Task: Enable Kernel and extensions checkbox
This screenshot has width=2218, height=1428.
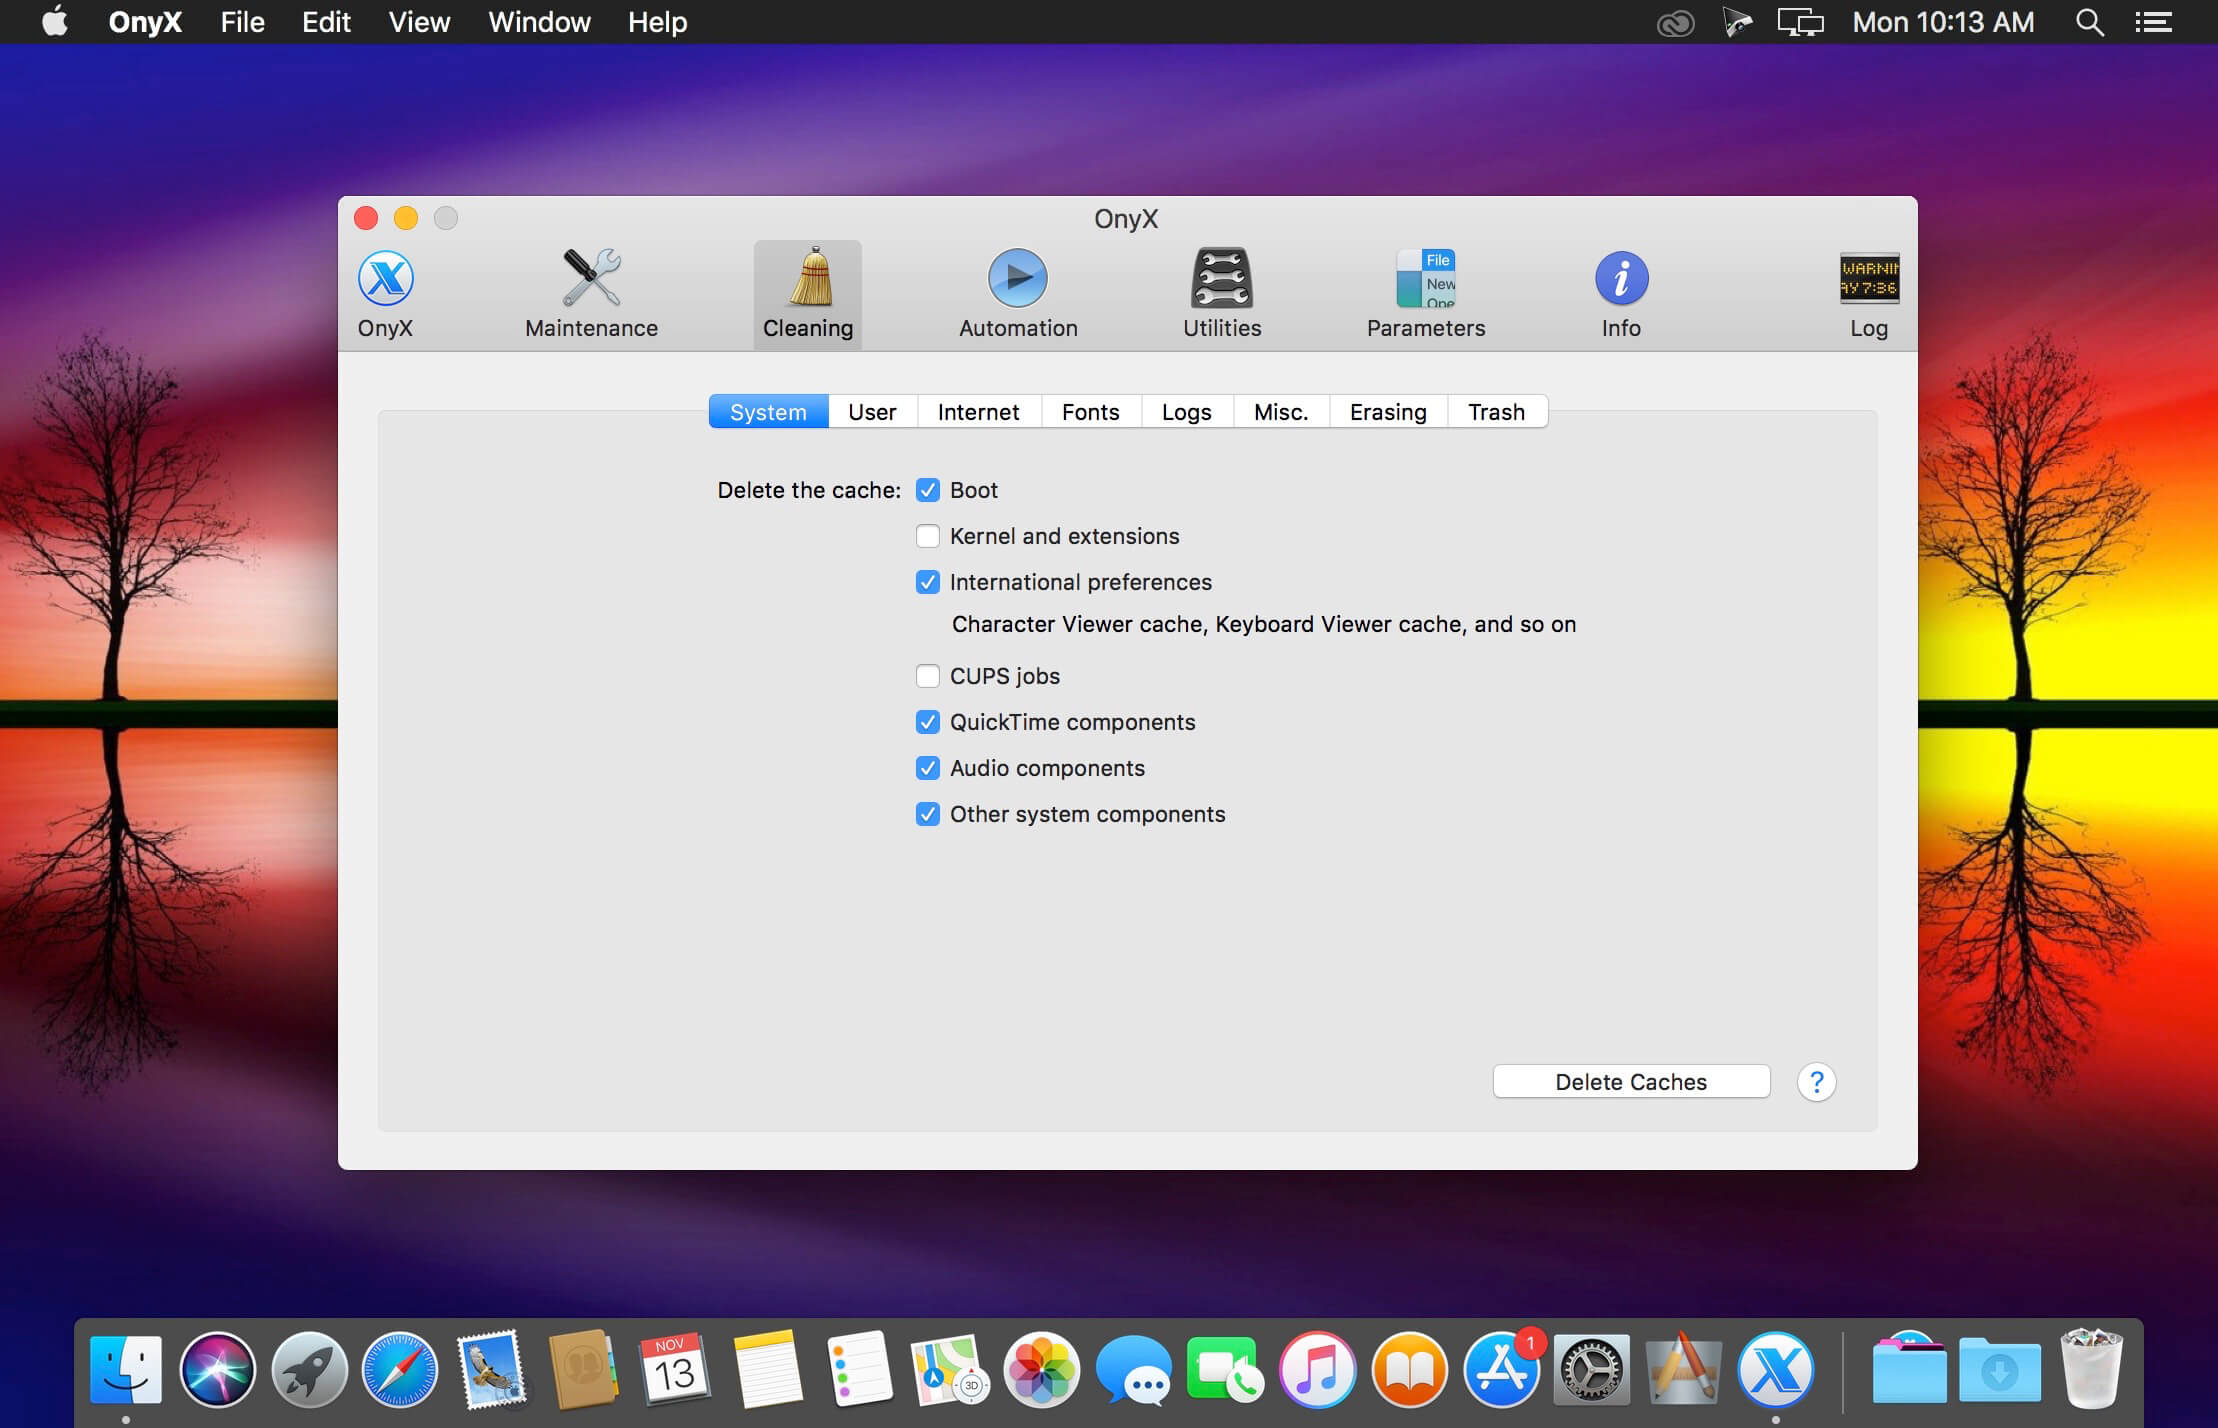Action: coord(928,536)
